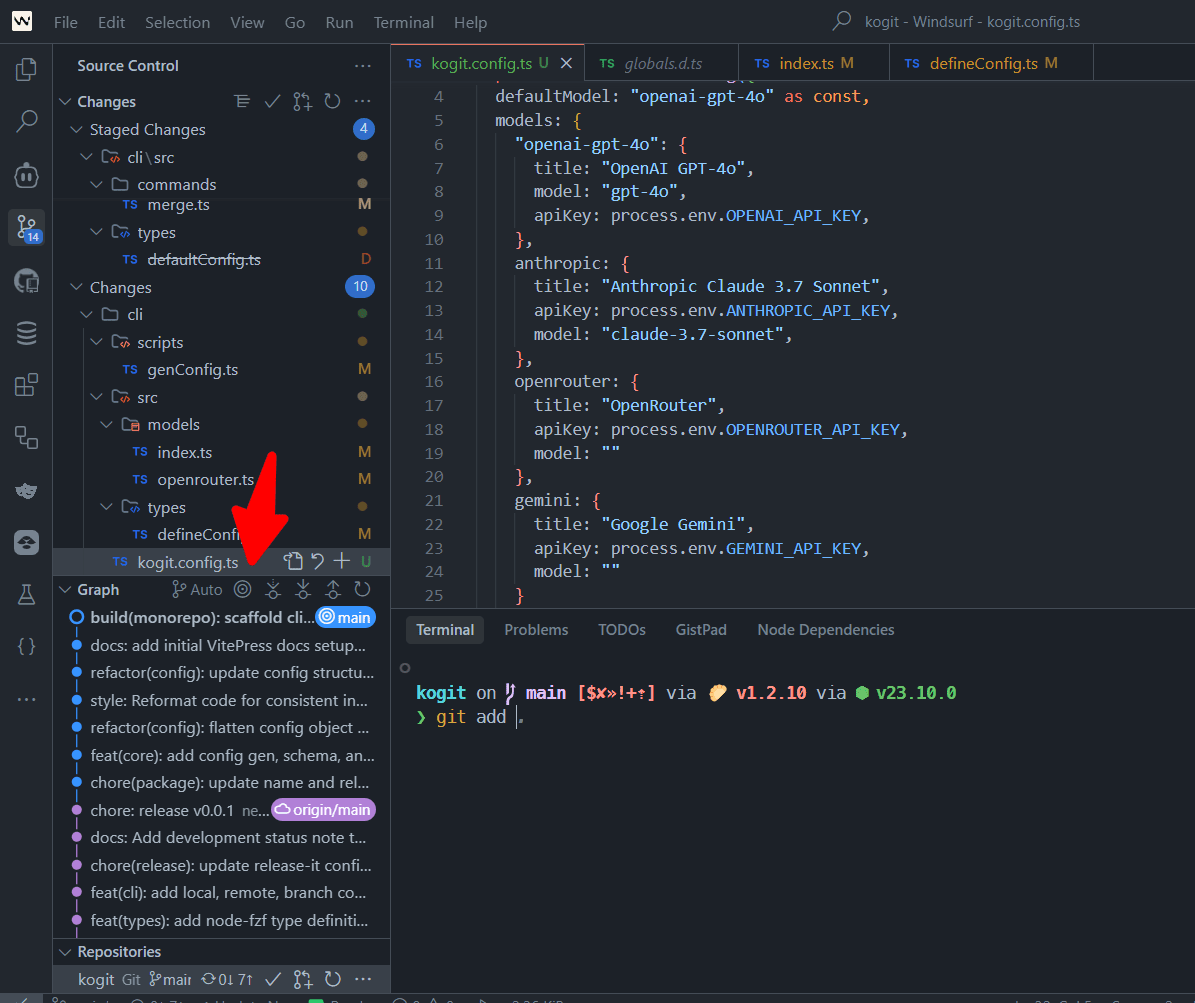
Task: Click the main branch selector in Repositories row
Action: [171, 979]
